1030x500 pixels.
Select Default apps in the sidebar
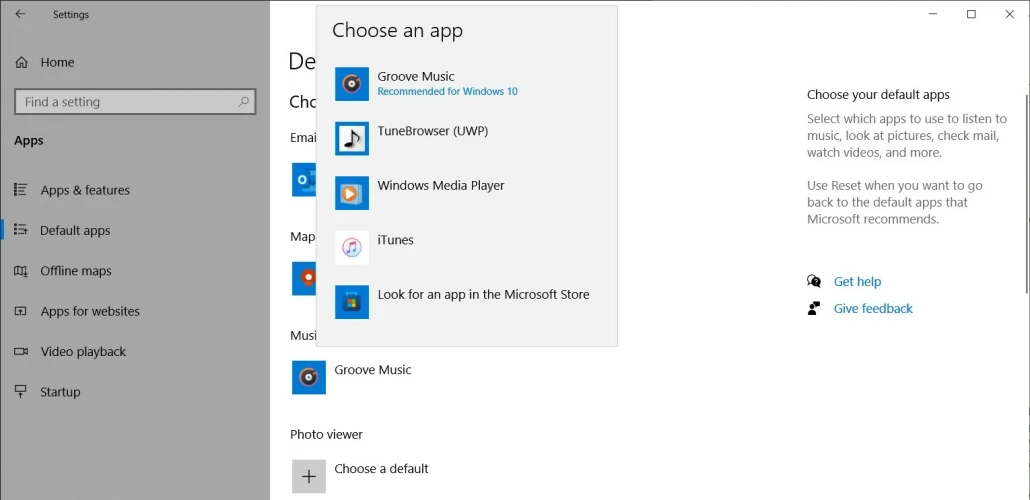coord(75,231)
